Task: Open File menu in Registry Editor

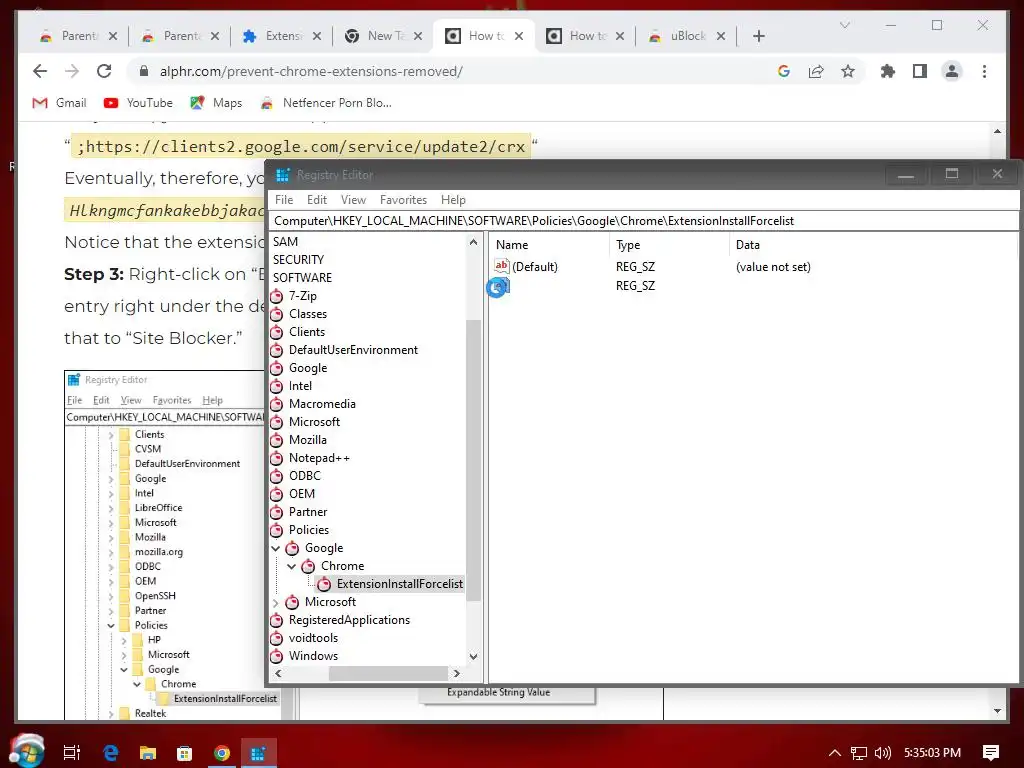Action: [x=284, y=200]
